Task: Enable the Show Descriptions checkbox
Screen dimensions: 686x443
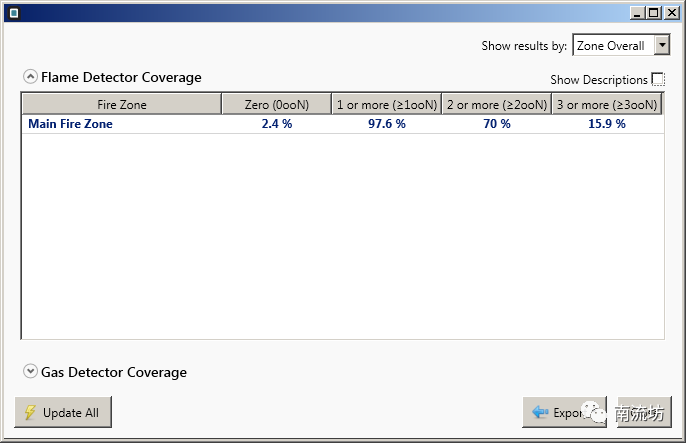Action: [x=658, y=79]
